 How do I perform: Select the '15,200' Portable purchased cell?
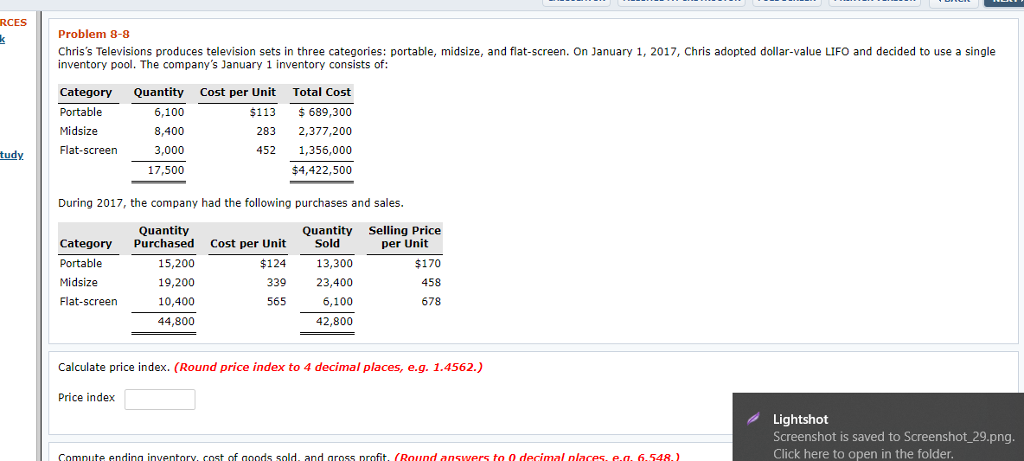click(176, 264)
